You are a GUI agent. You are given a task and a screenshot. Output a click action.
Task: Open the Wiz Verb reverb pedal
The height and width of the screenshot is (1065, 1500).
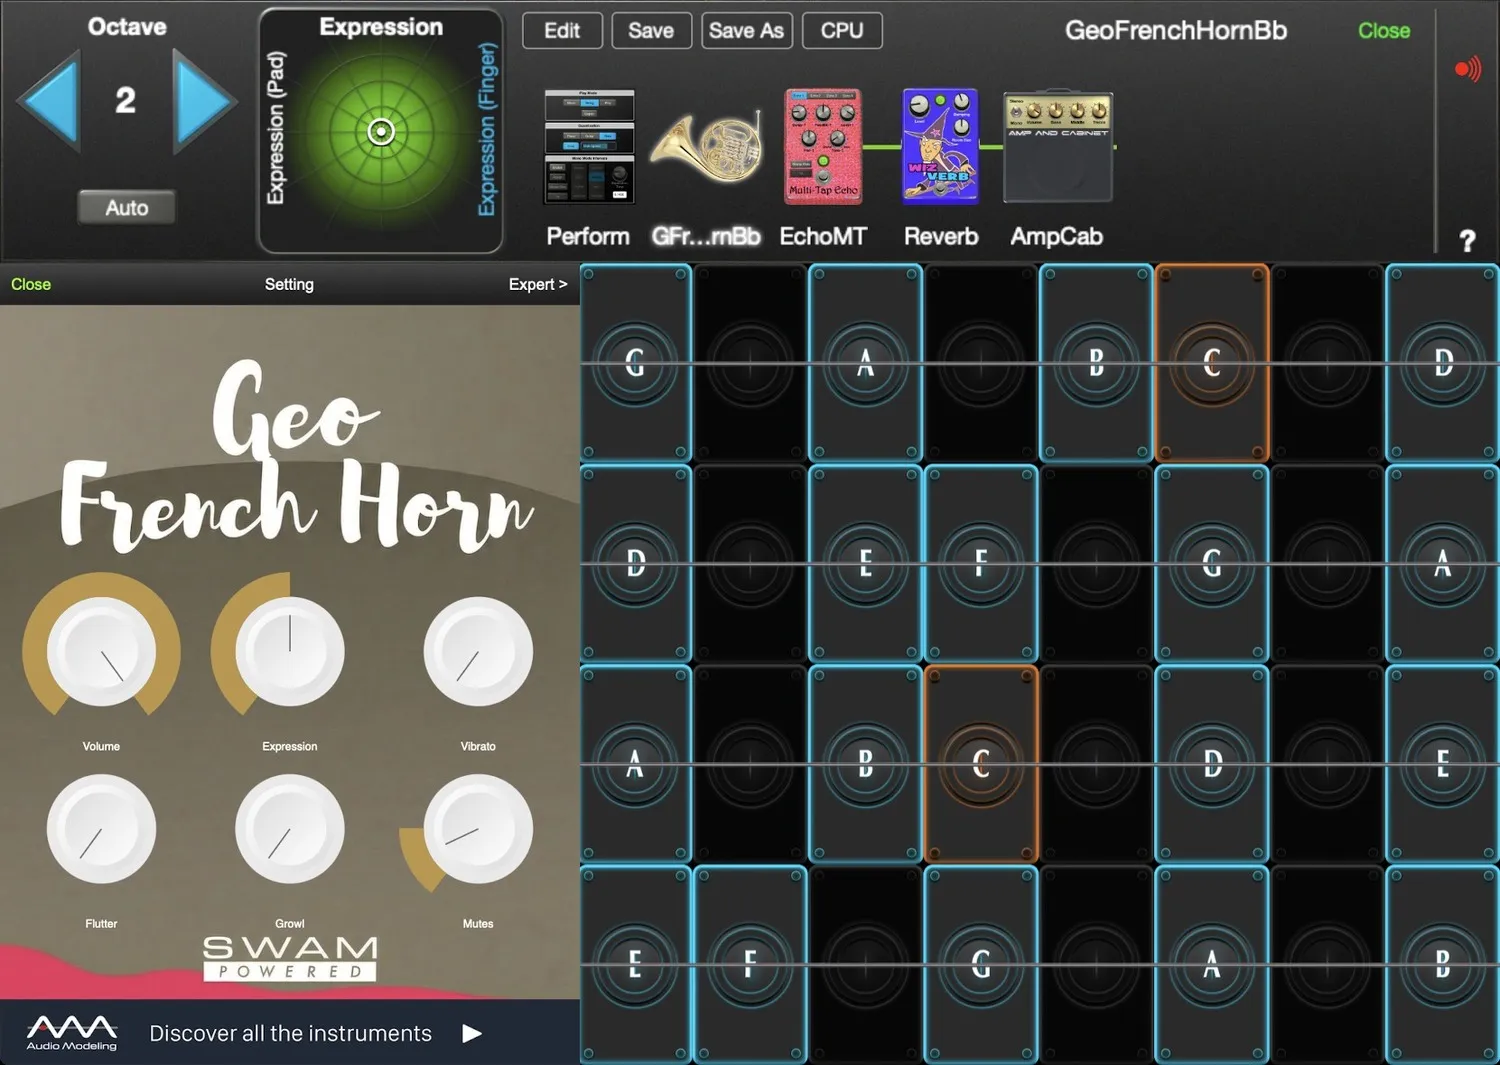[940, 146]
